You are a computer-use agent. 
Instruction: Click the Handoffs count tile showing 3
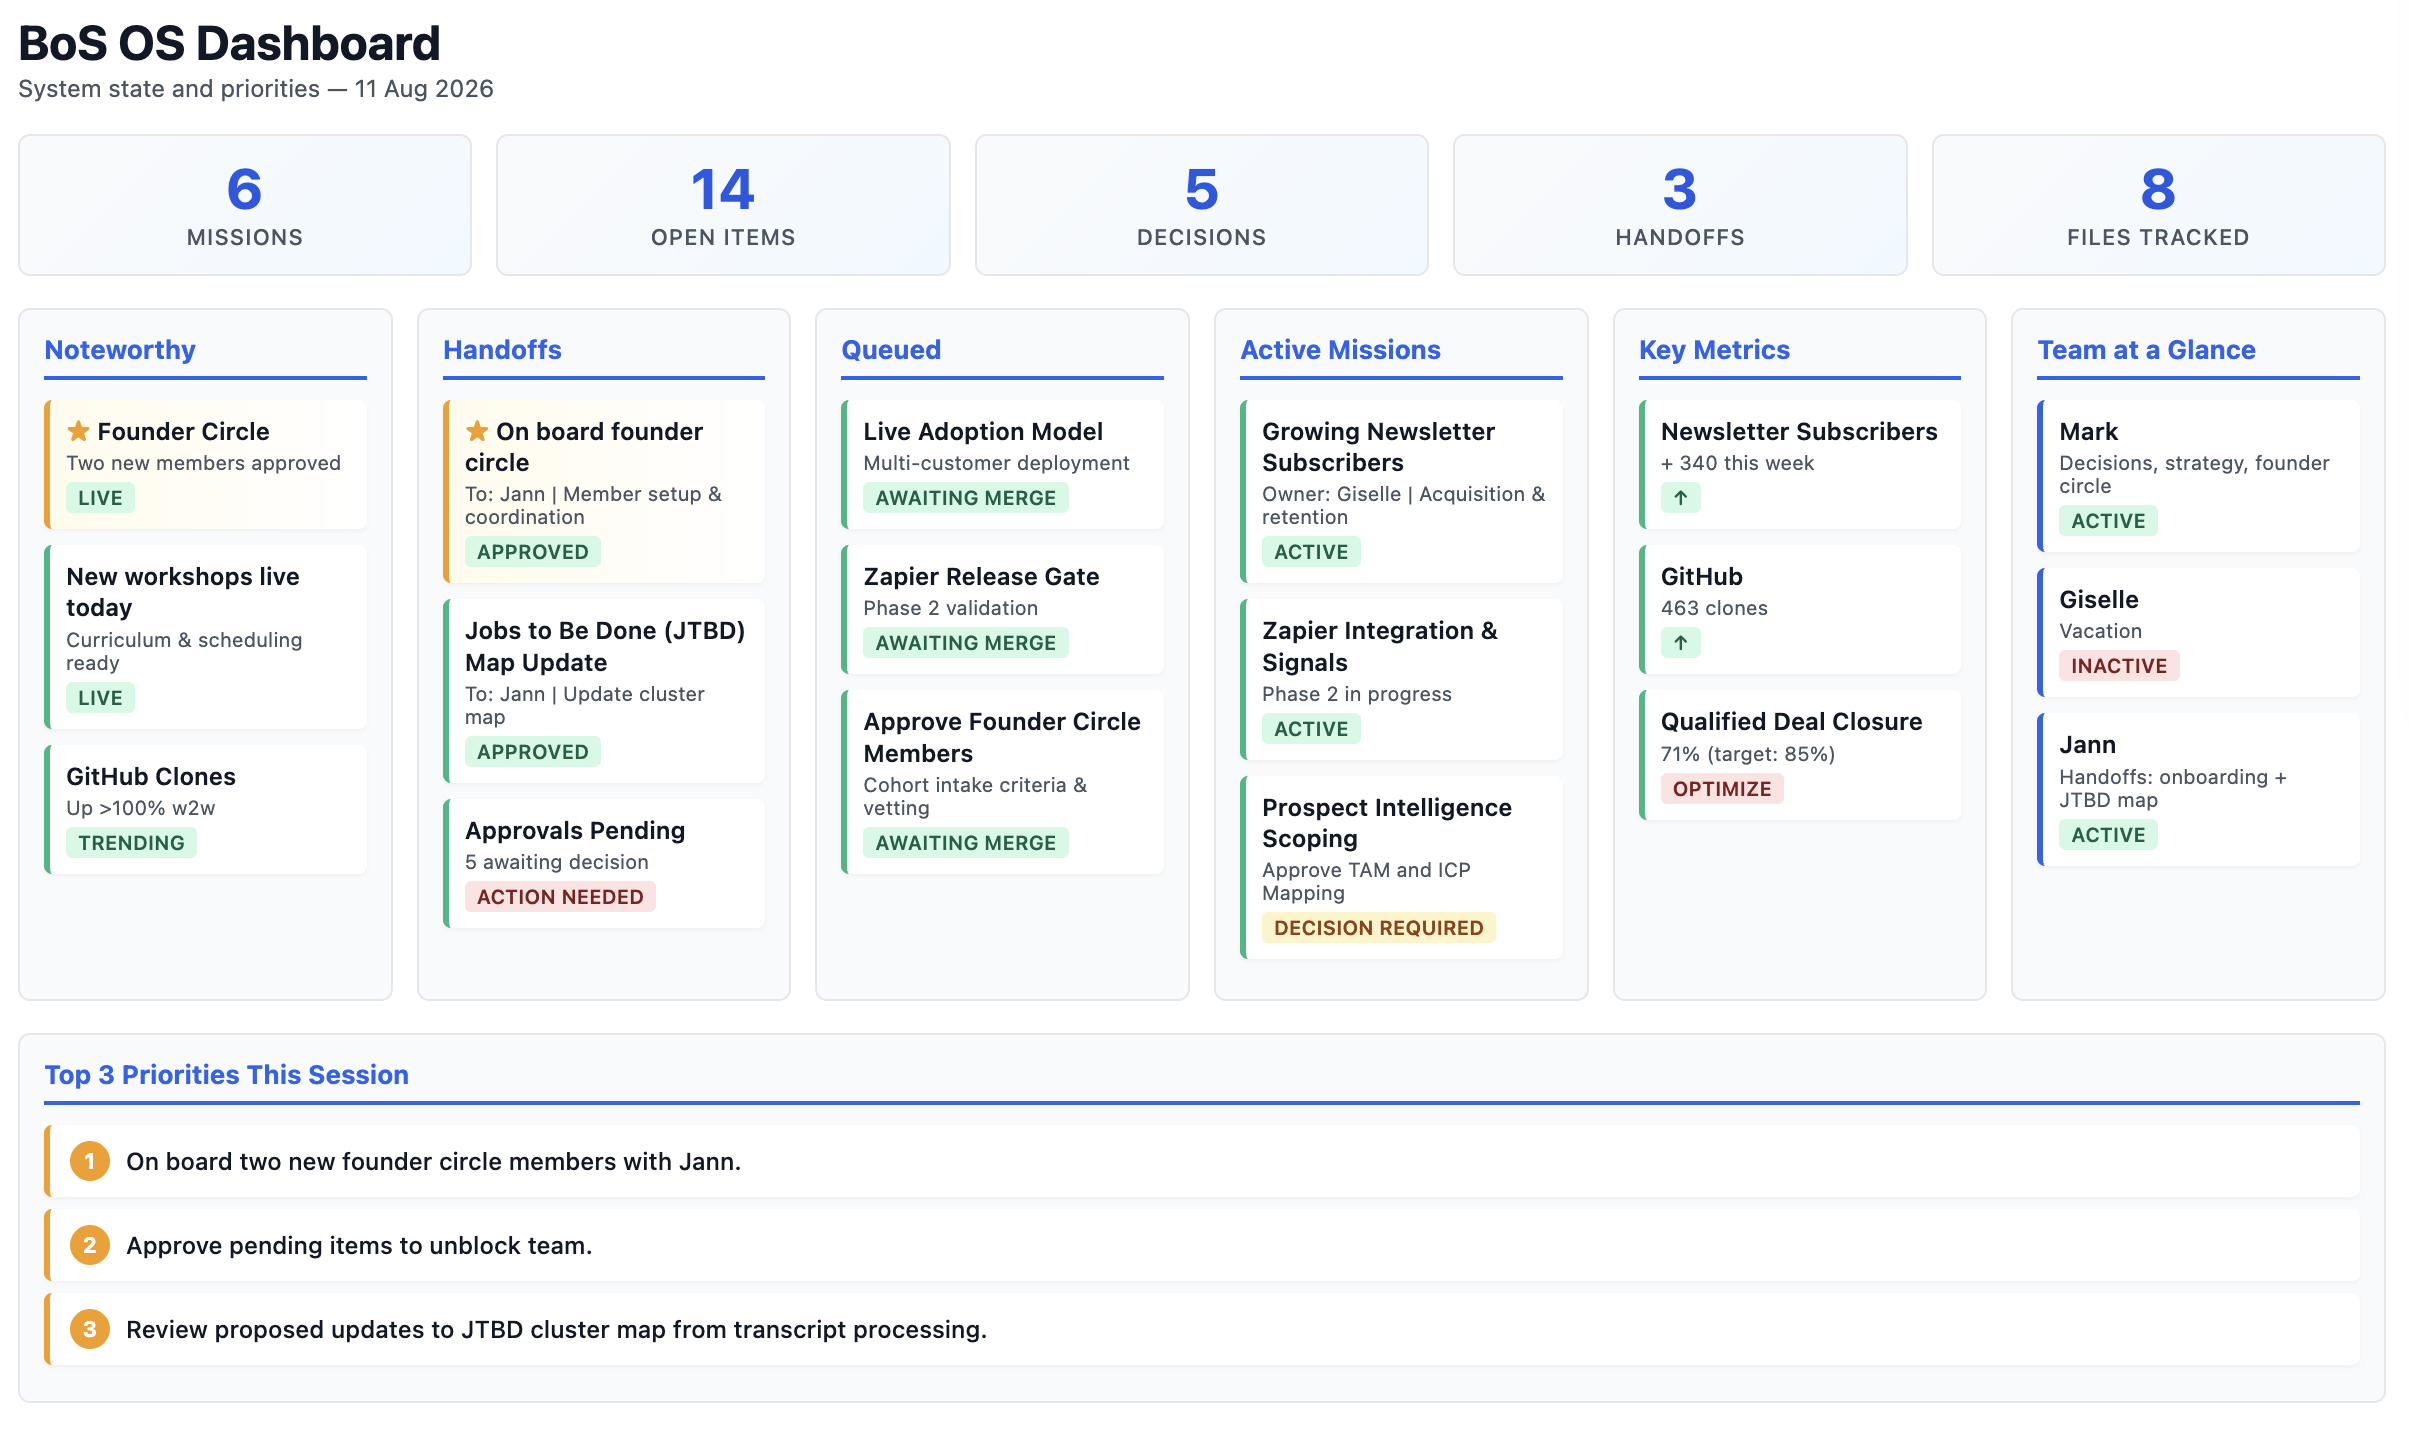tap(1680, 205)
